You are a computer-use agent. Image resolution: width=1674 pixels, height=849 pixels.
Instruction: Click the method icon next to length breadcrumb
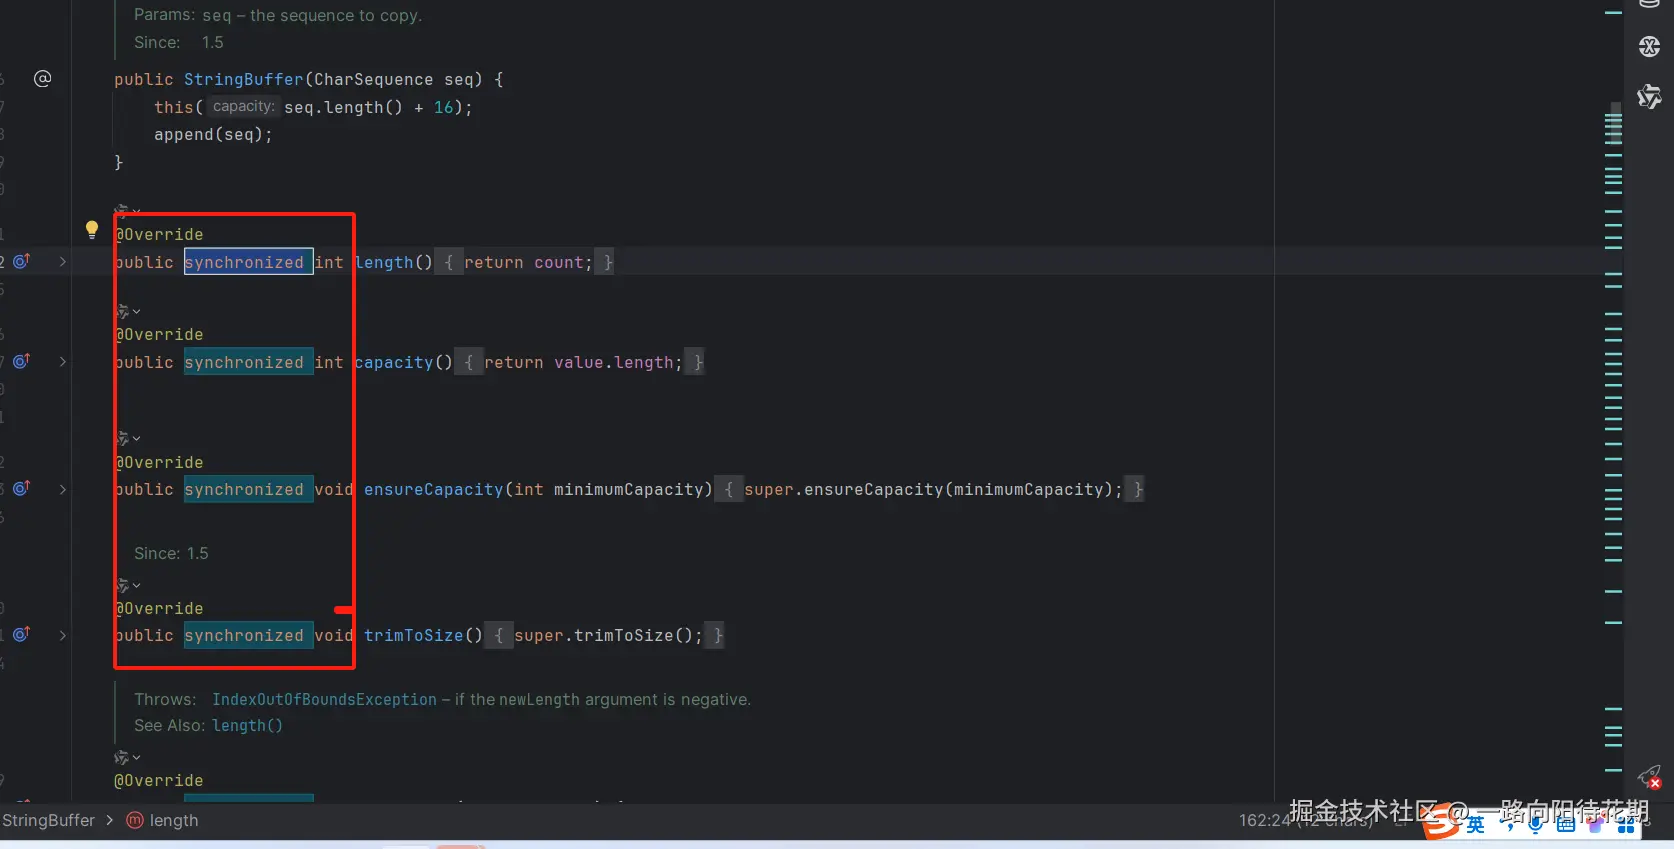pyautogui.click(x=135, y=820)
